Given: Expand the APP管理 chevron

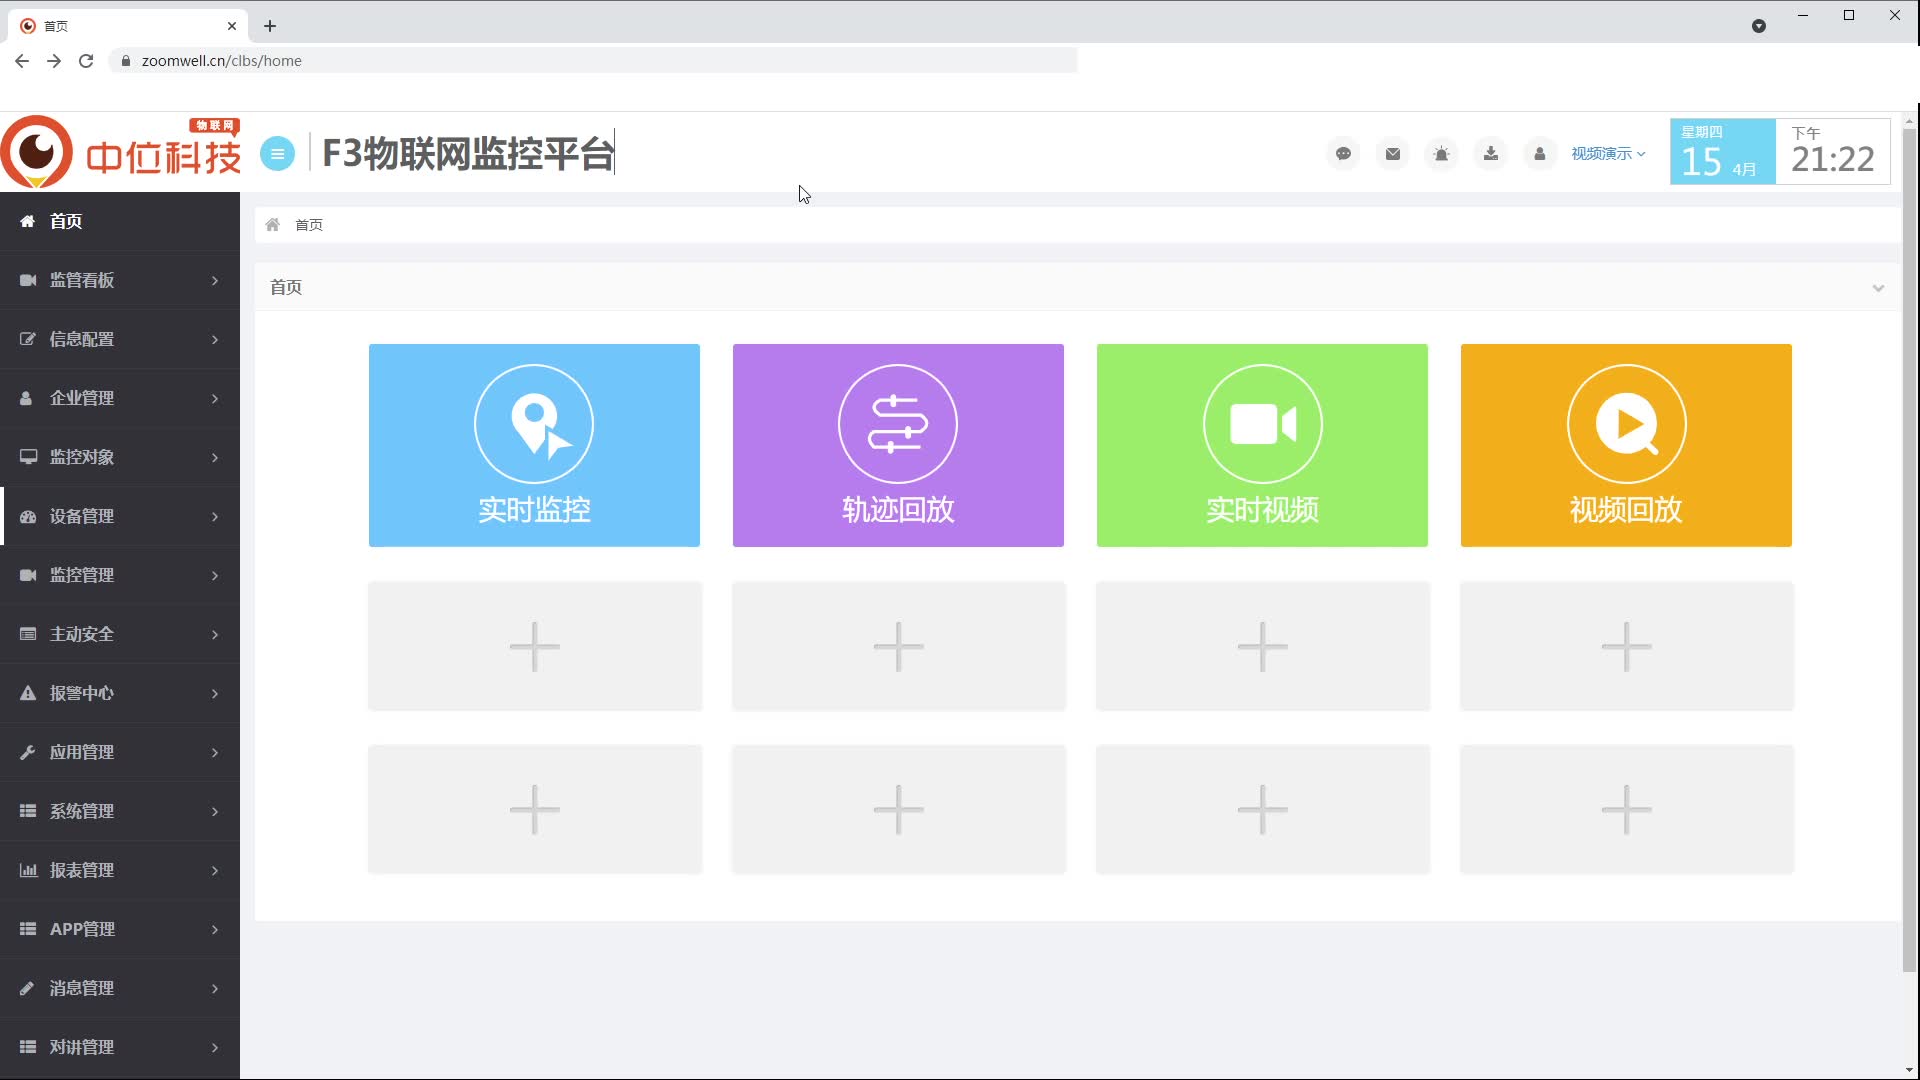Looking at the screenshot, I should coord(215,929).
